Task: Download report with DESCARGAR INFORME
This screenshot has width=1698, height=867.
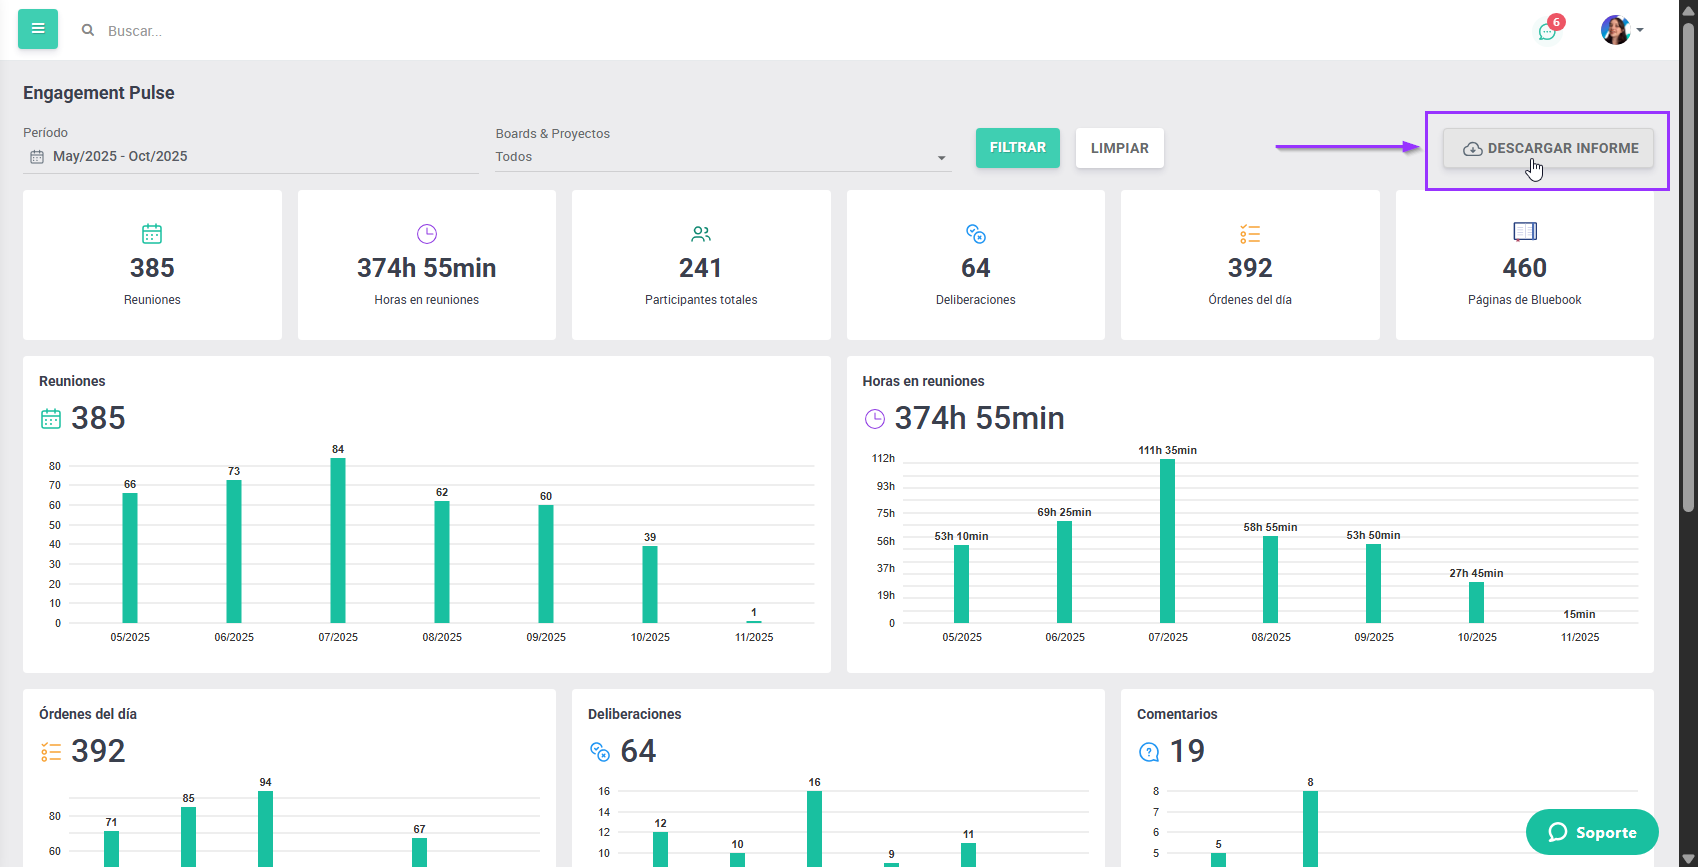Action: (1548, 148)
